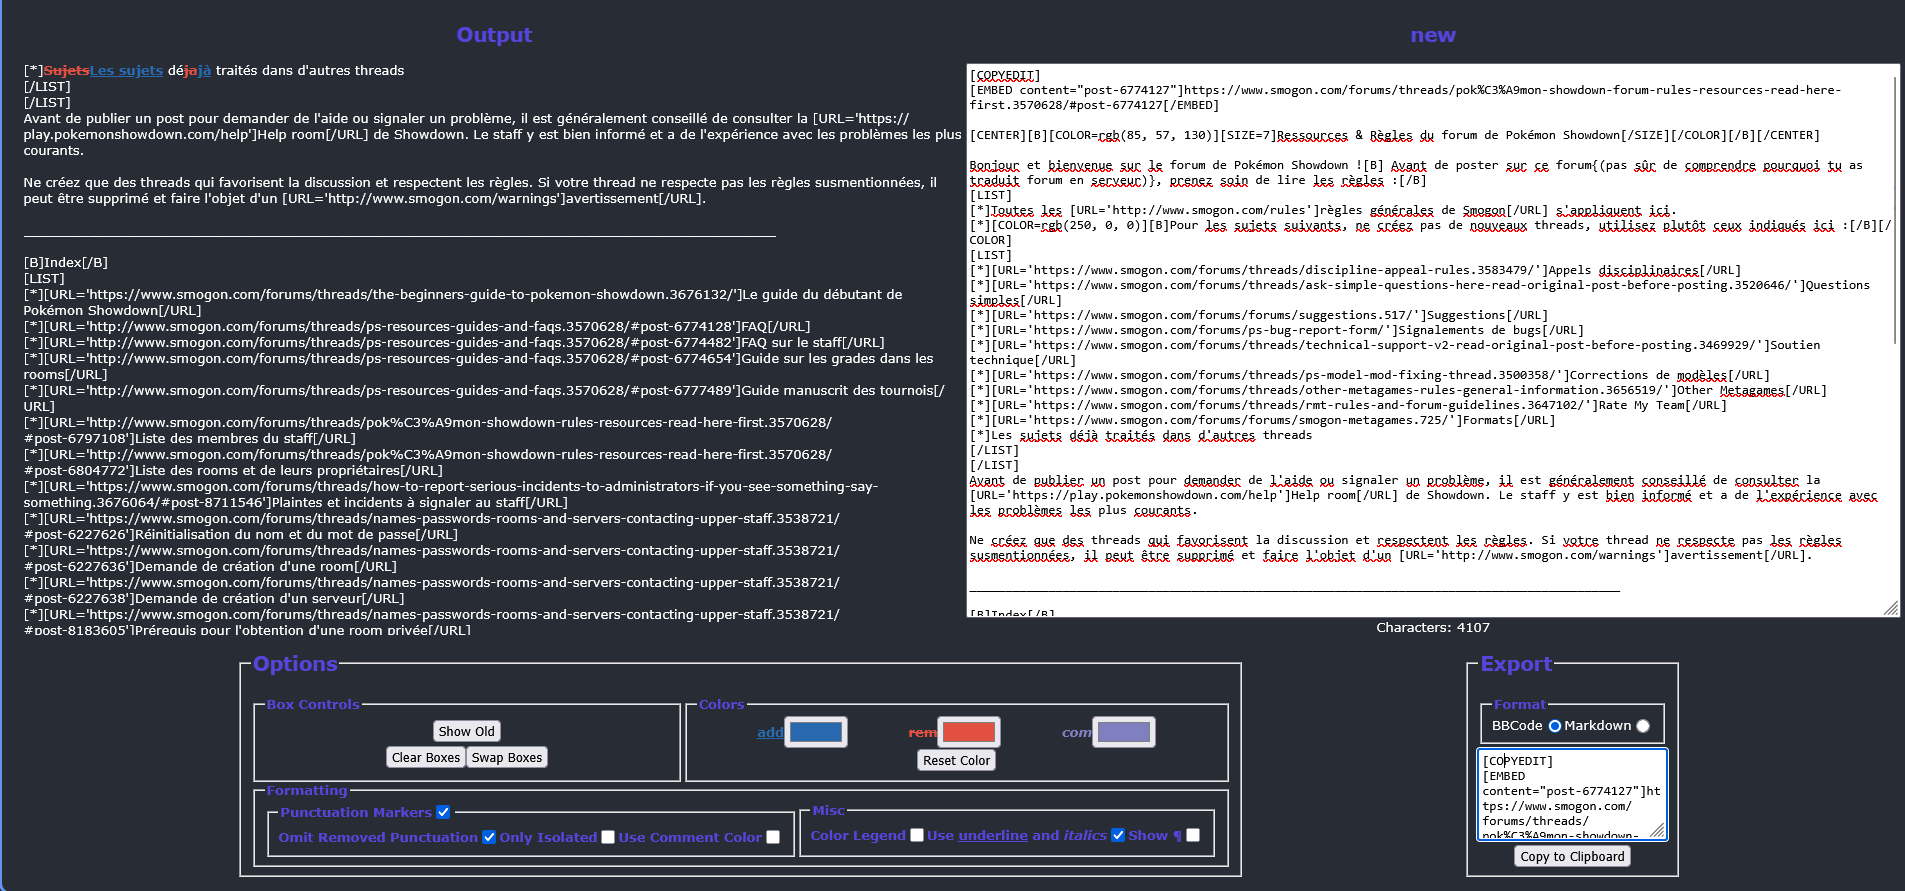Click the Show Old button
This screenshot has width=1905, height=891.
(466, 731)
